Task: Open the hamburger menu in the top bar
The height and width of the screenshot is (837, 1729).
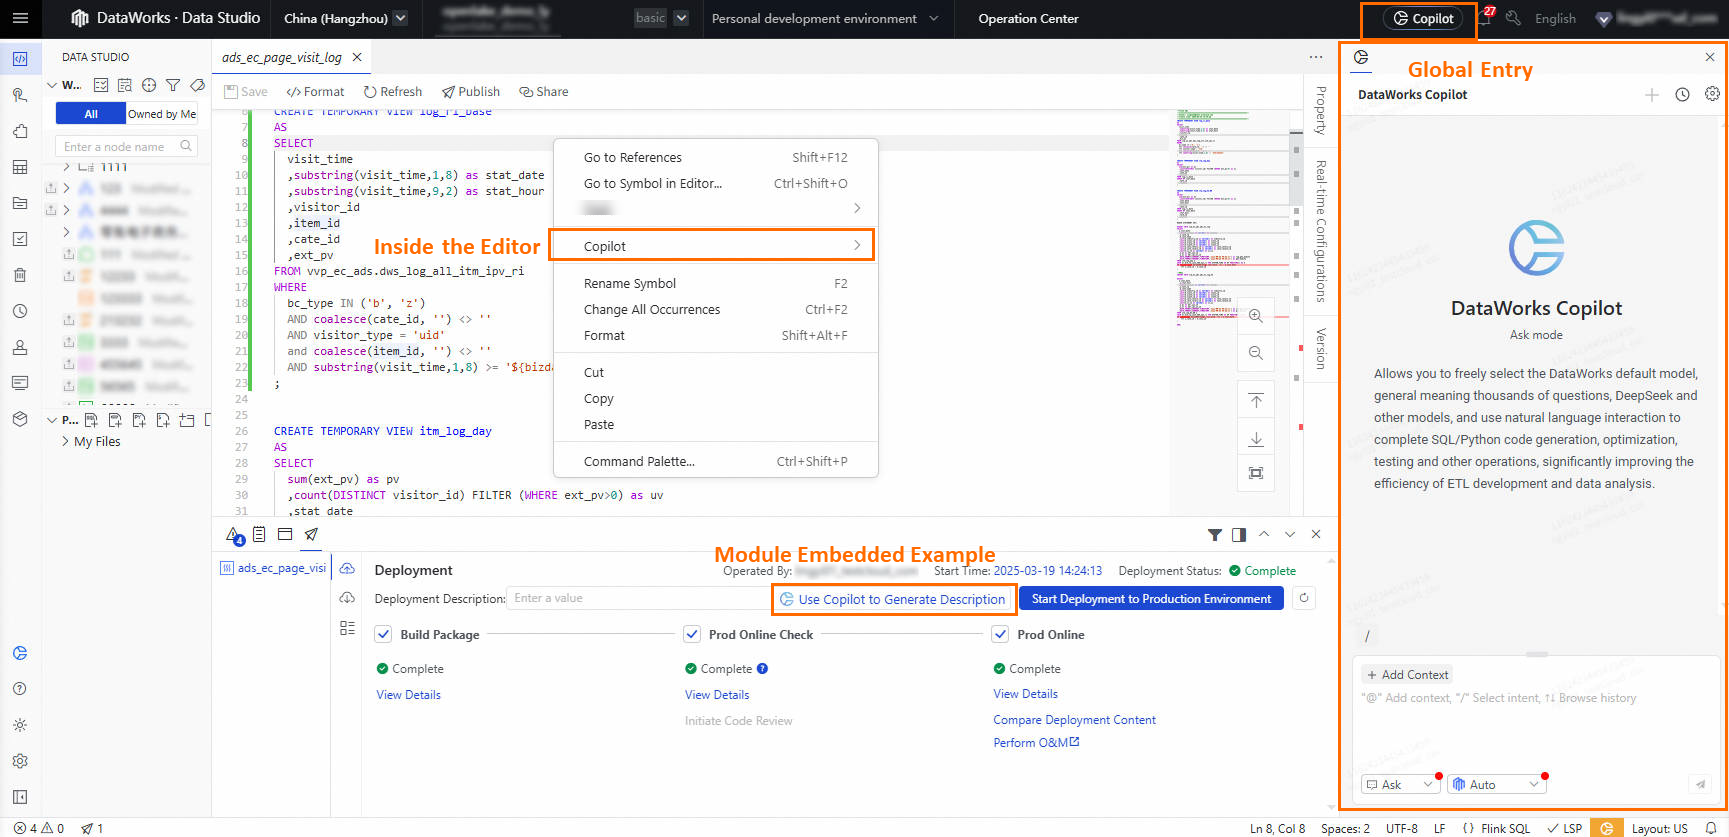Action: [20, 18]
